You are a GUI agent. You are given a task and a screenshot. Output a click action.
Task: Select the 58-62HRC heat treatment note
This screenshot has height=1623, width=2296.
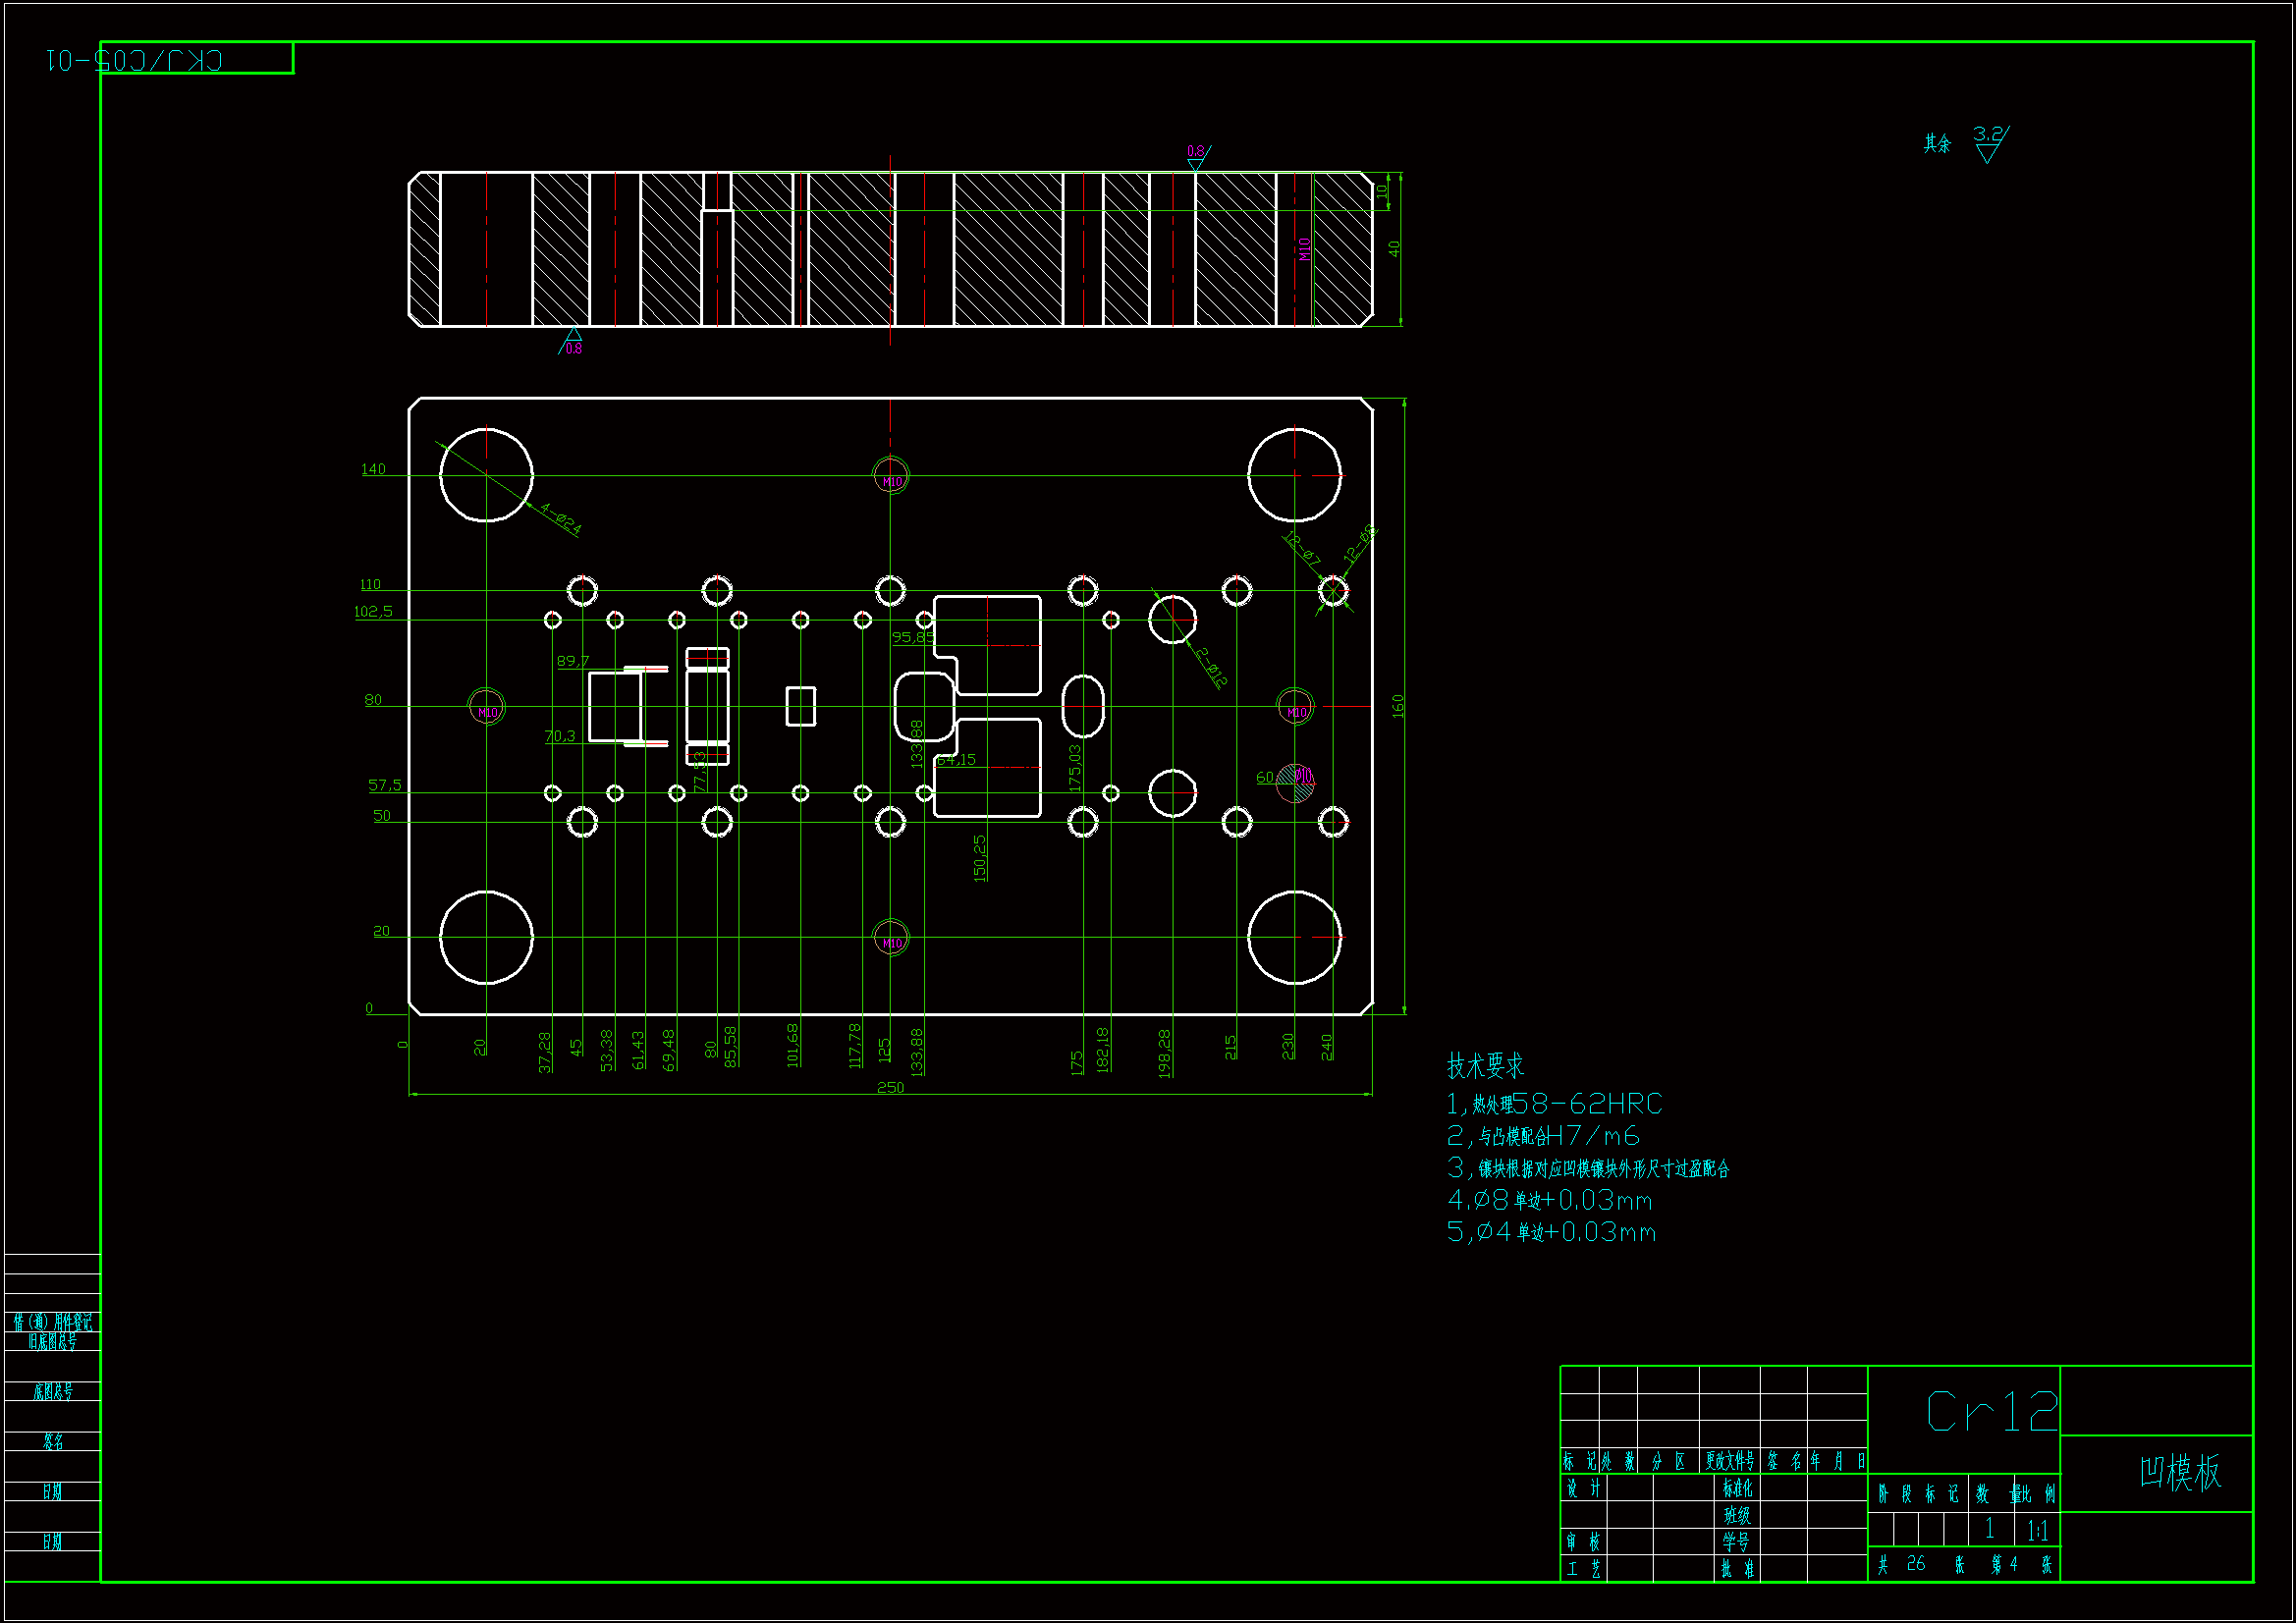click(x=1587, y=1104)
